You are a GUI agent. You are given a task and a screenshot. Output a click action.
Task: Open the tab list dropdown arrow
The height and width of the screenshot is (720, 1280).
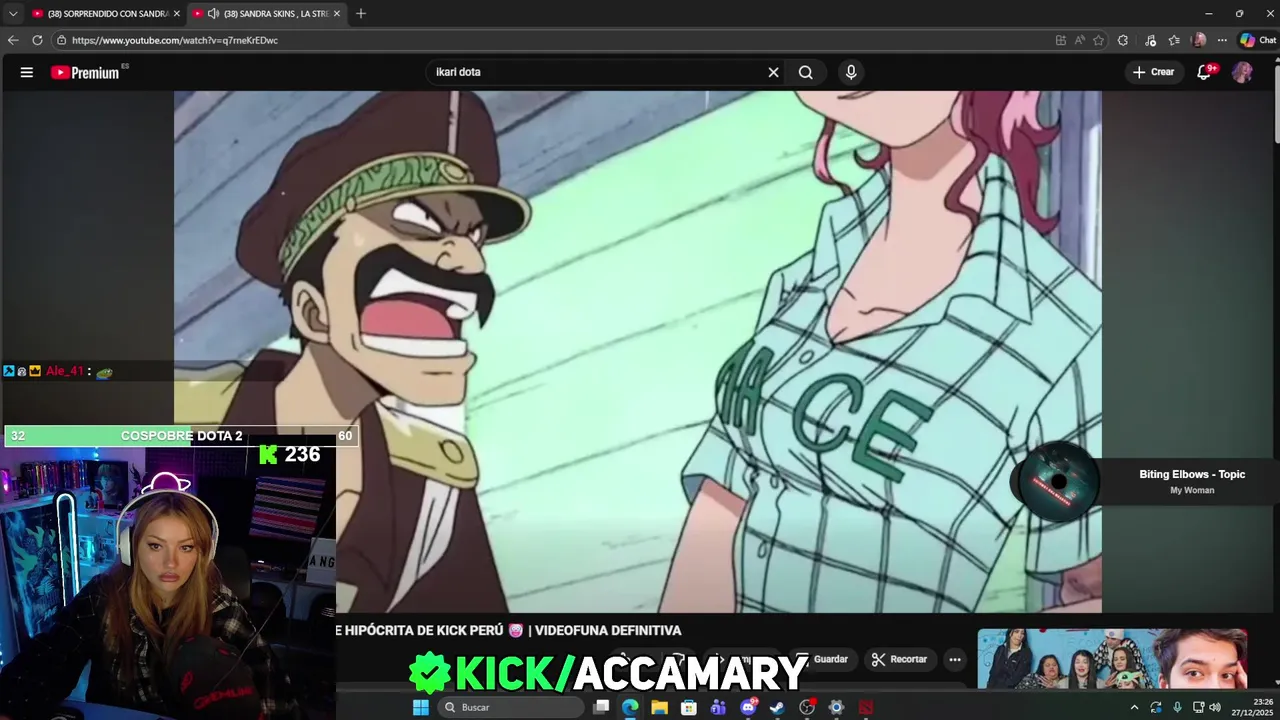tap(13, 13)
